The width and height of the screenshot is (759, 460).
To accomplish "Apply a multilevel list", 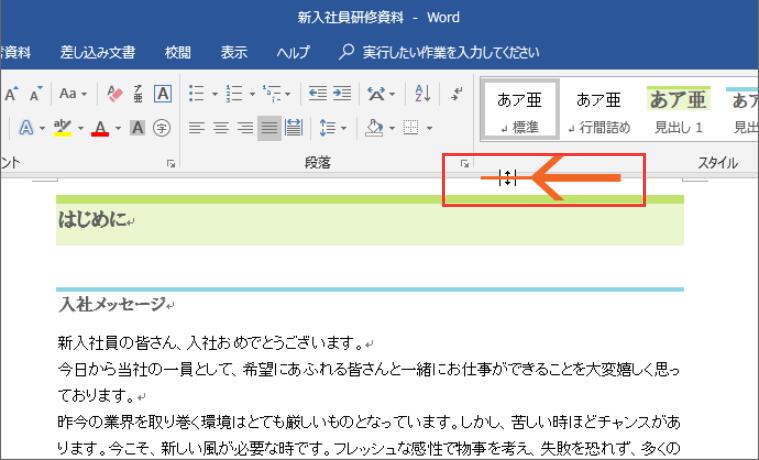I will (x=272, y=93).
